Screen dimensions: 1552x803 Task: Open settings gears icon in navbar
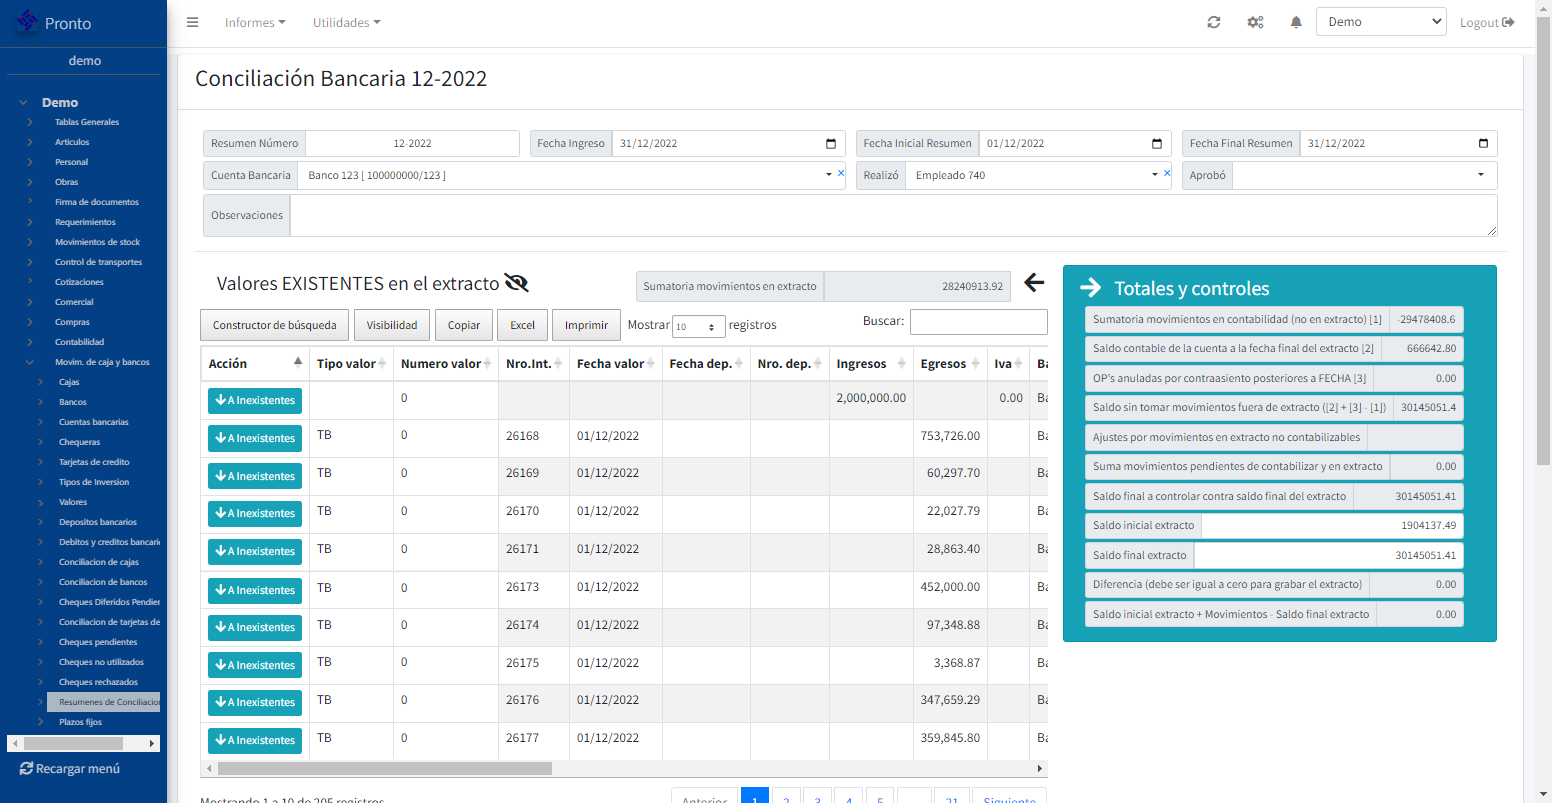pyautogui.click(x=1255, y=23)
